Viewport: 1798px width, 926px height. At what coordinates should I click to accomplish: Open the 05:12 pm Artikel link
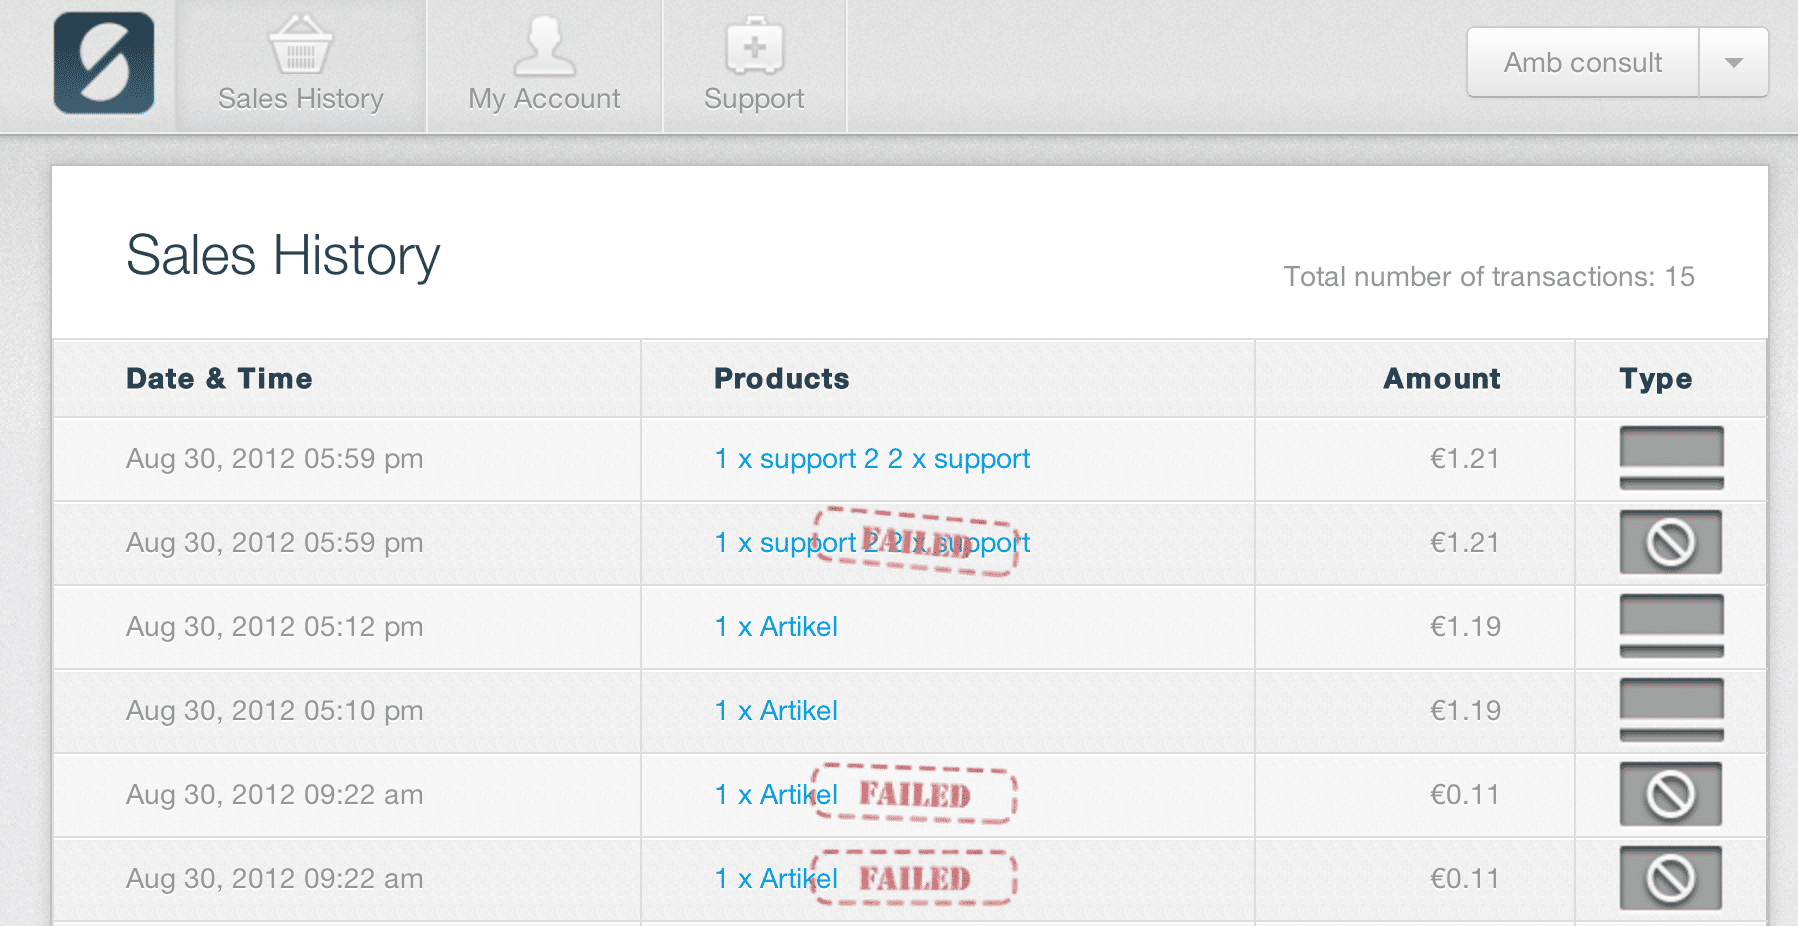(x=776, y=627)
